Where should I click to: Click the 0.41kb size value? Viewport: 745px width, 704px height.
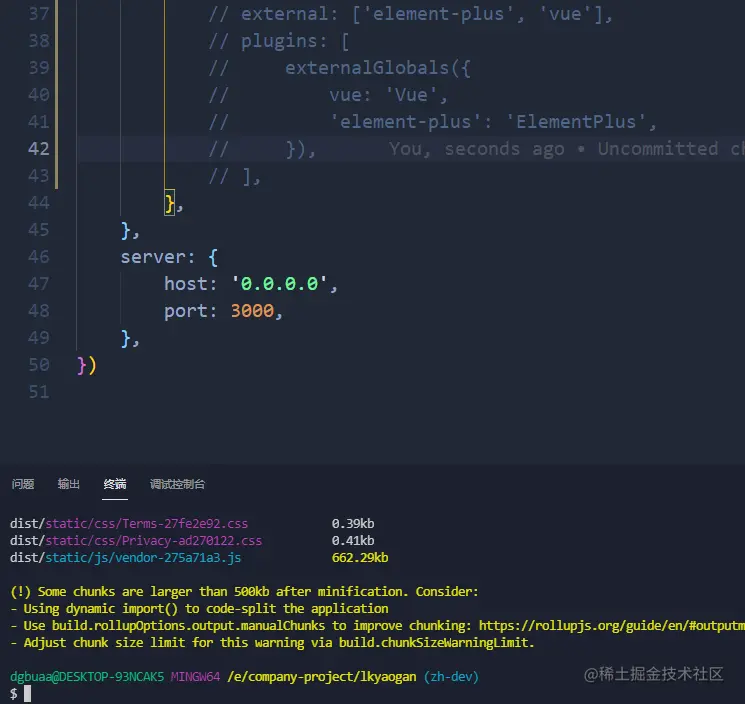pos(353,541)
